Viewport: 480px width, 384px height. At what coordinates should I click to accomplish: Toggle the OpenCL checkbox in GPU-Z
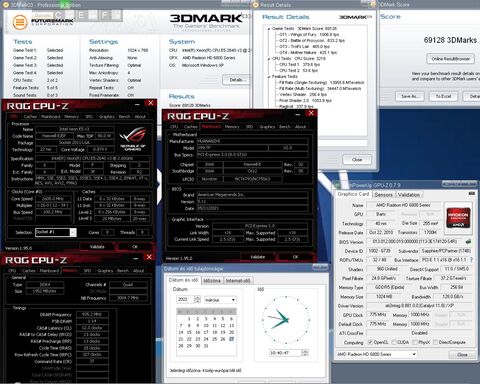tap(370, 342)
